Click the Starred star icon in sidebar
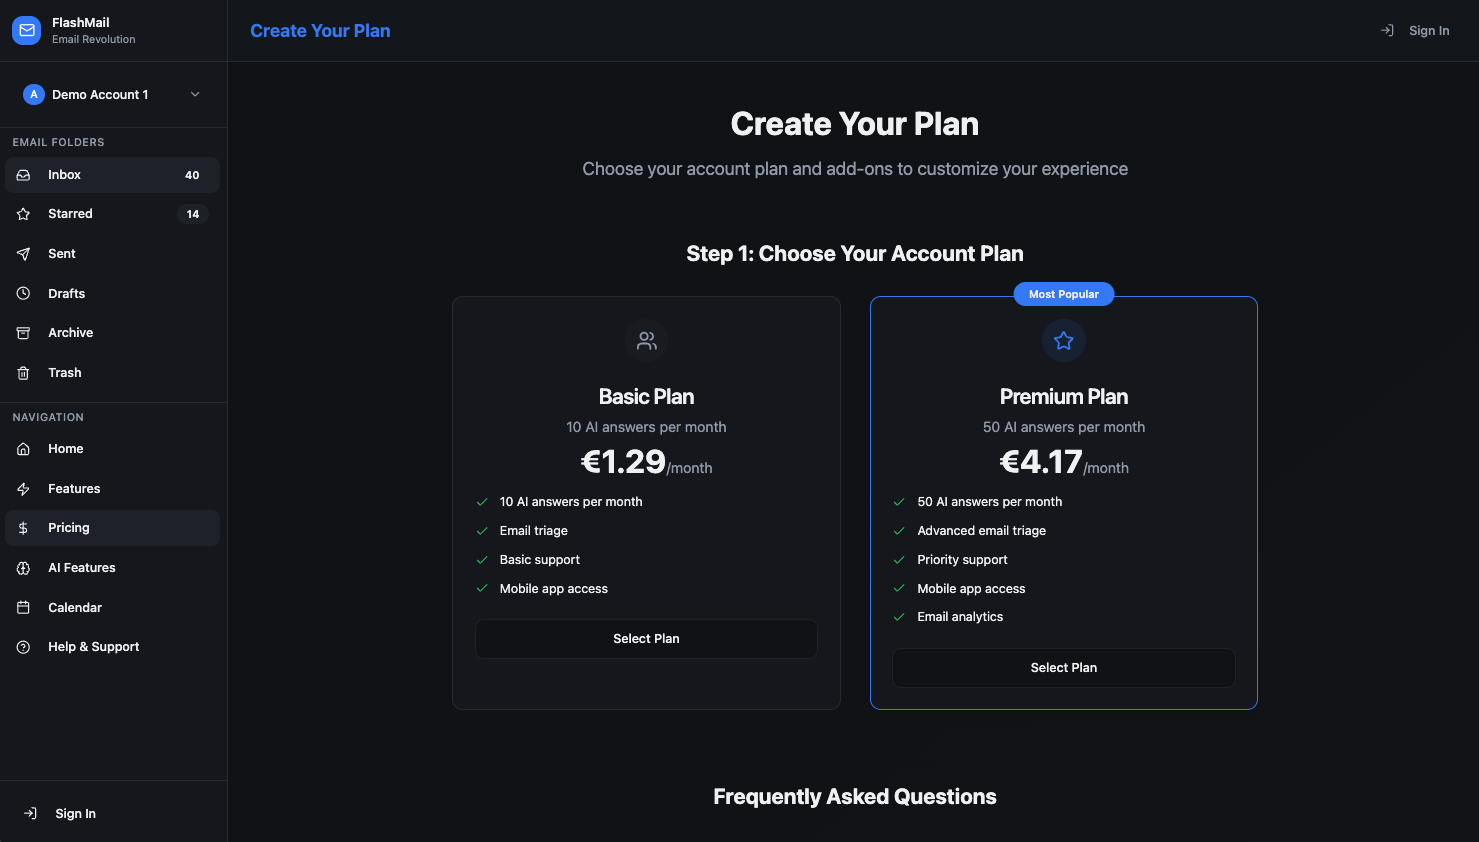Viewport: 1479px width, 842px height. click(23, 214)
